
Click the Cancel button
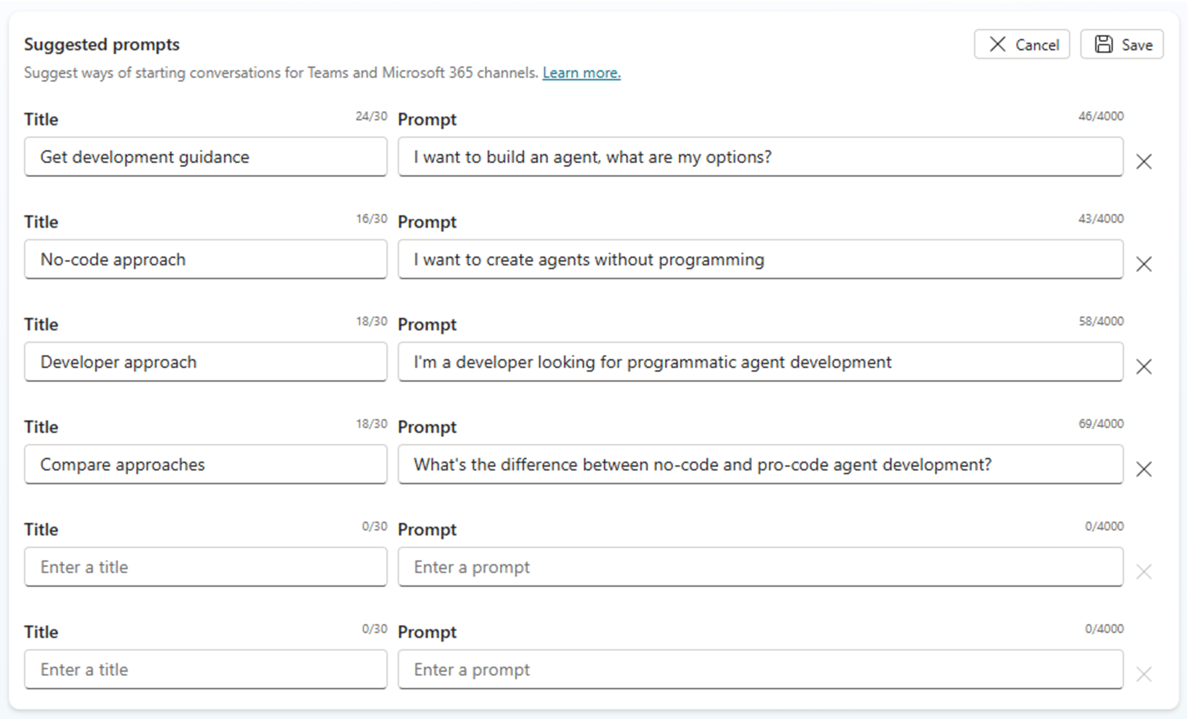point(1022,45)
